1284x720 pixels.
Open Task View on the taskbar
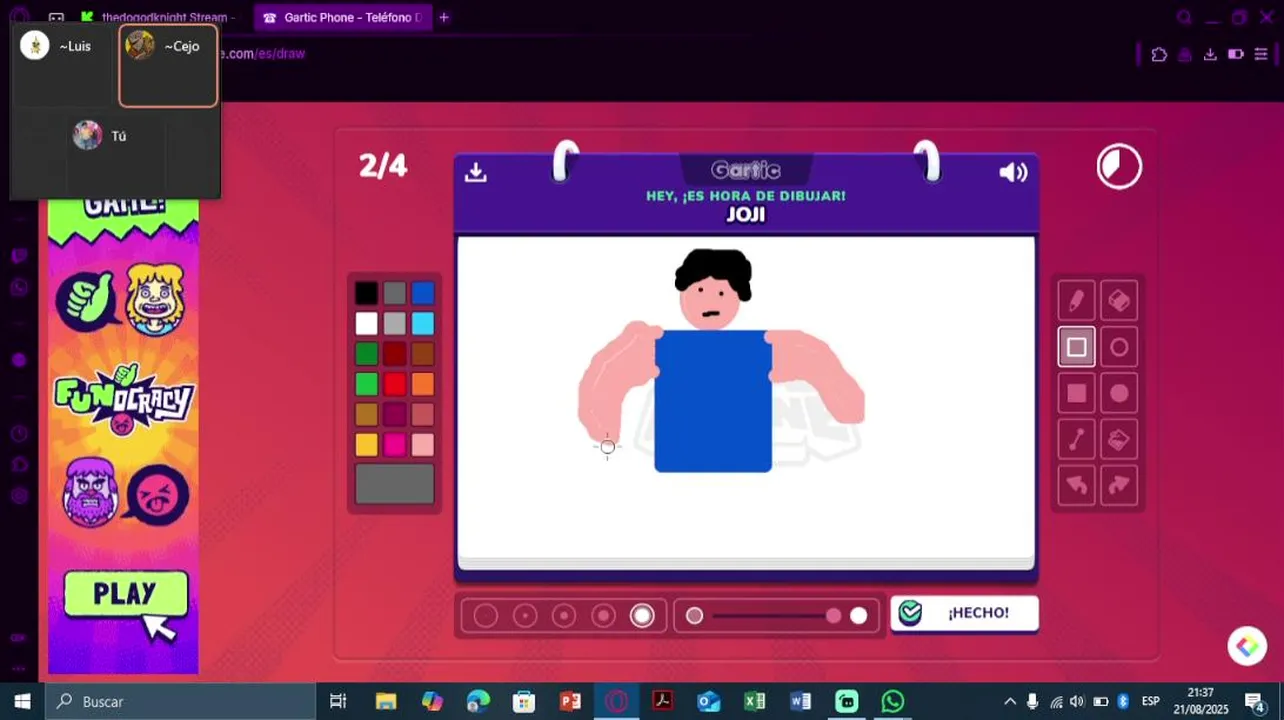(x=338, y=701)
